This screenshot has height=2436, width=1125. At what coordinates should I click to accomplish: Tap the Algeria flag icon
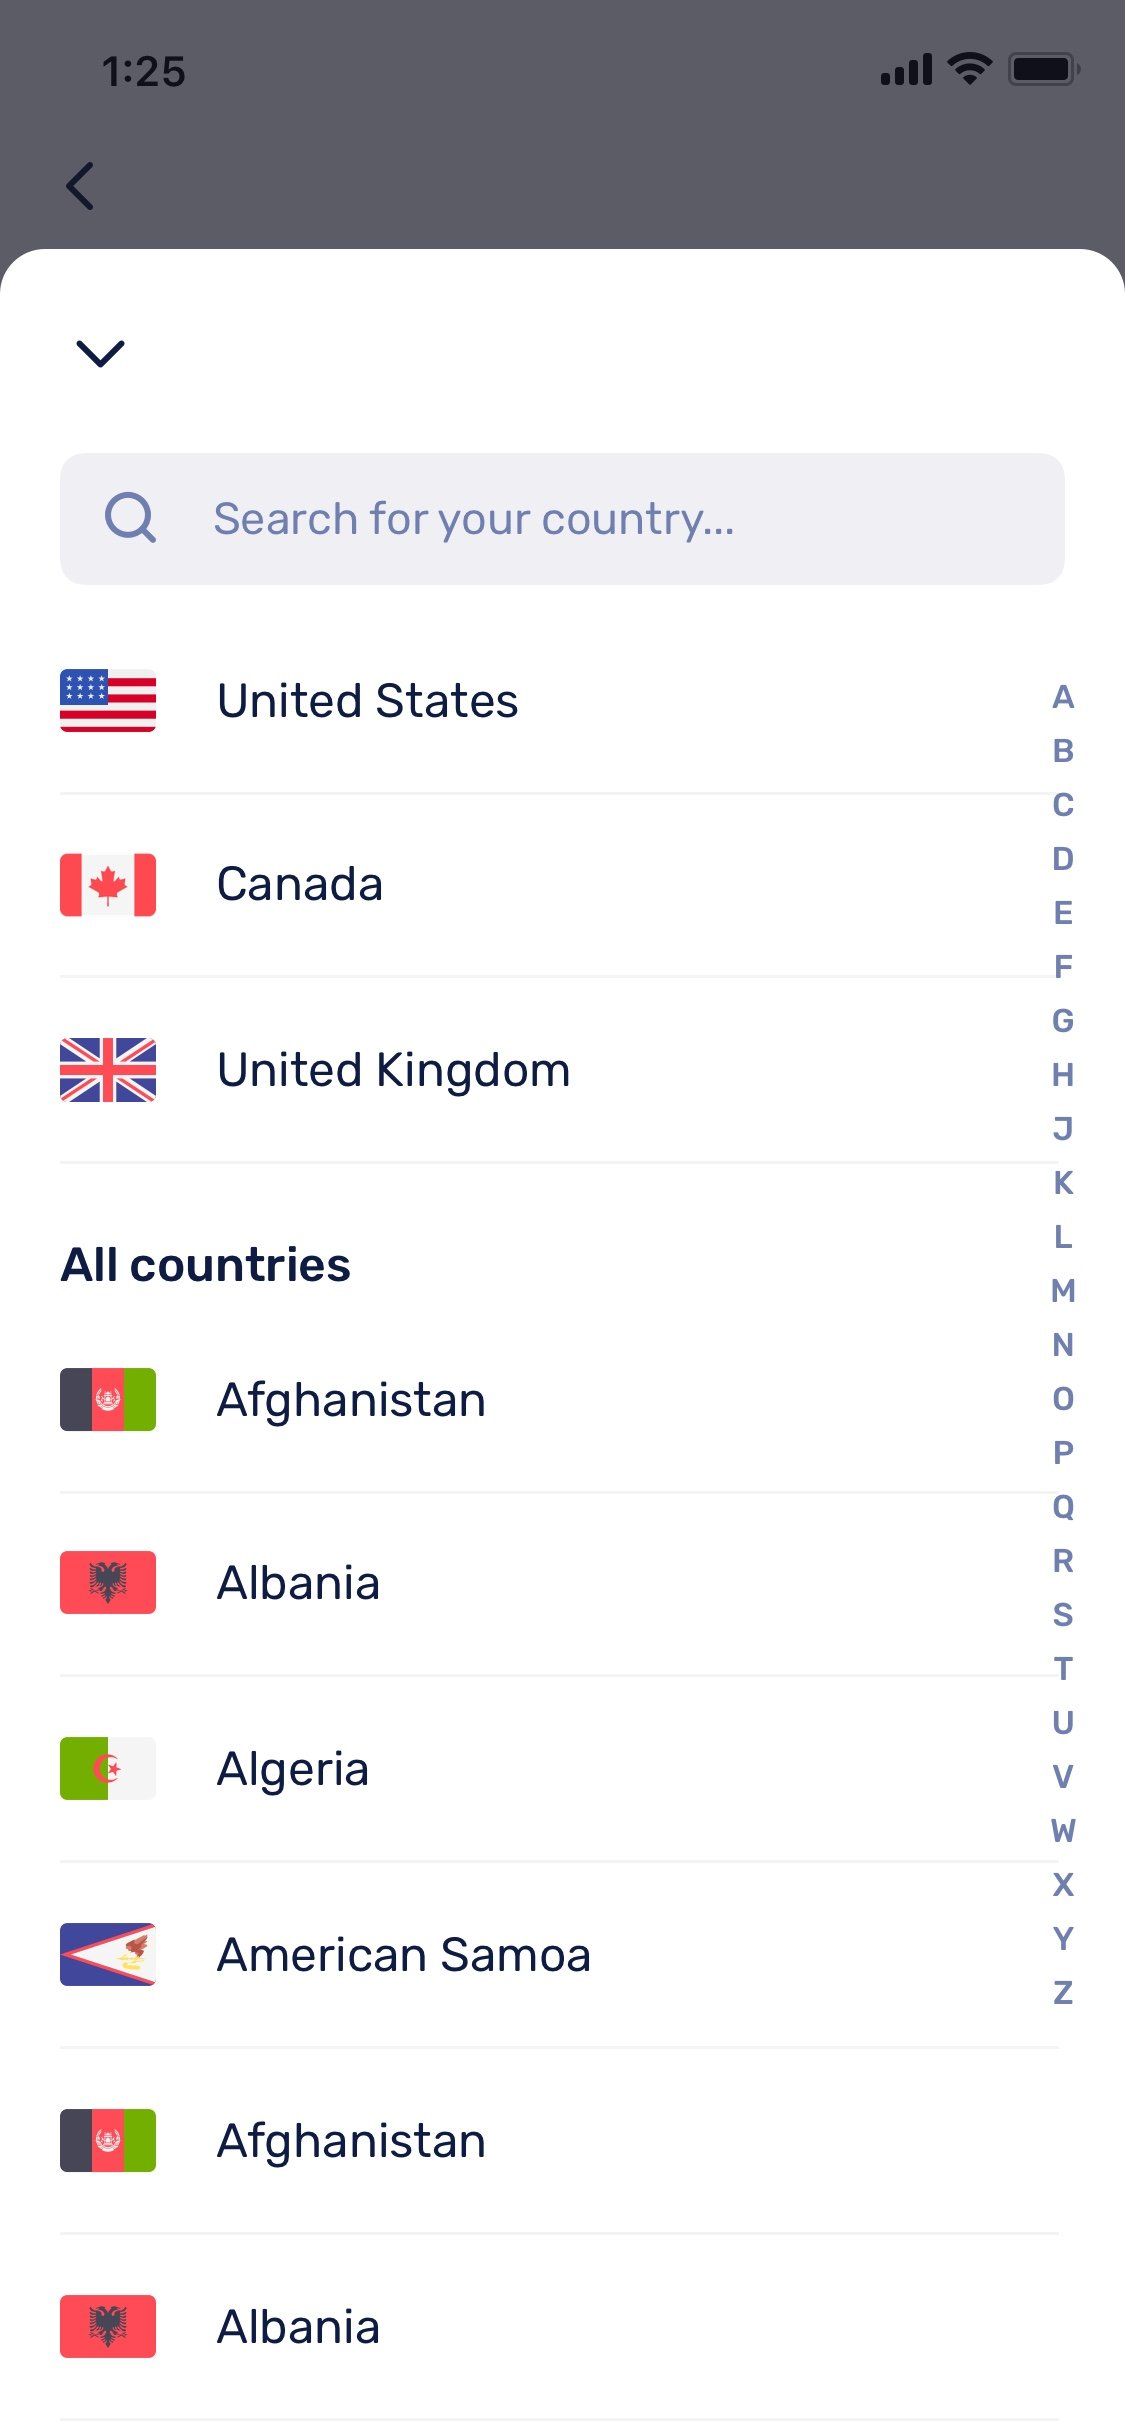[108, 1768]
